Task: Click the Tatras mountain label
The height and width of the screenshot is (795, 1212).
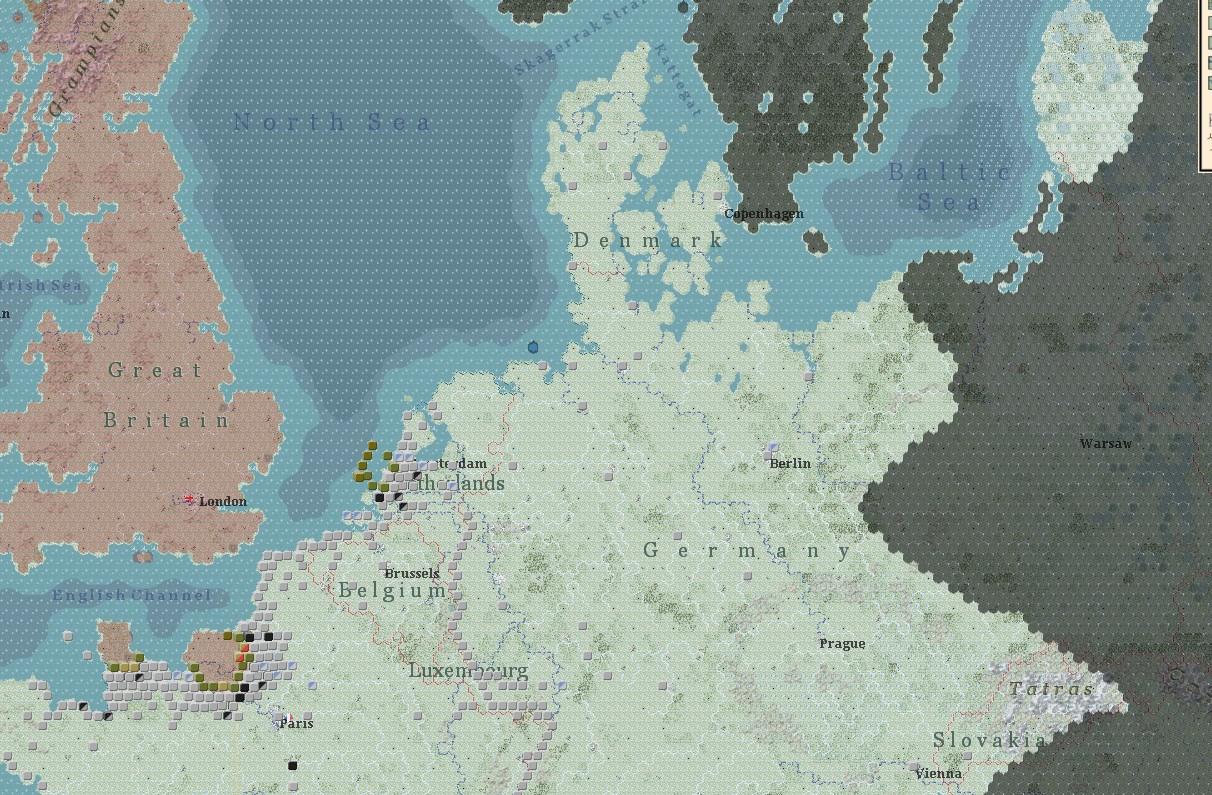Action: 1051,688
